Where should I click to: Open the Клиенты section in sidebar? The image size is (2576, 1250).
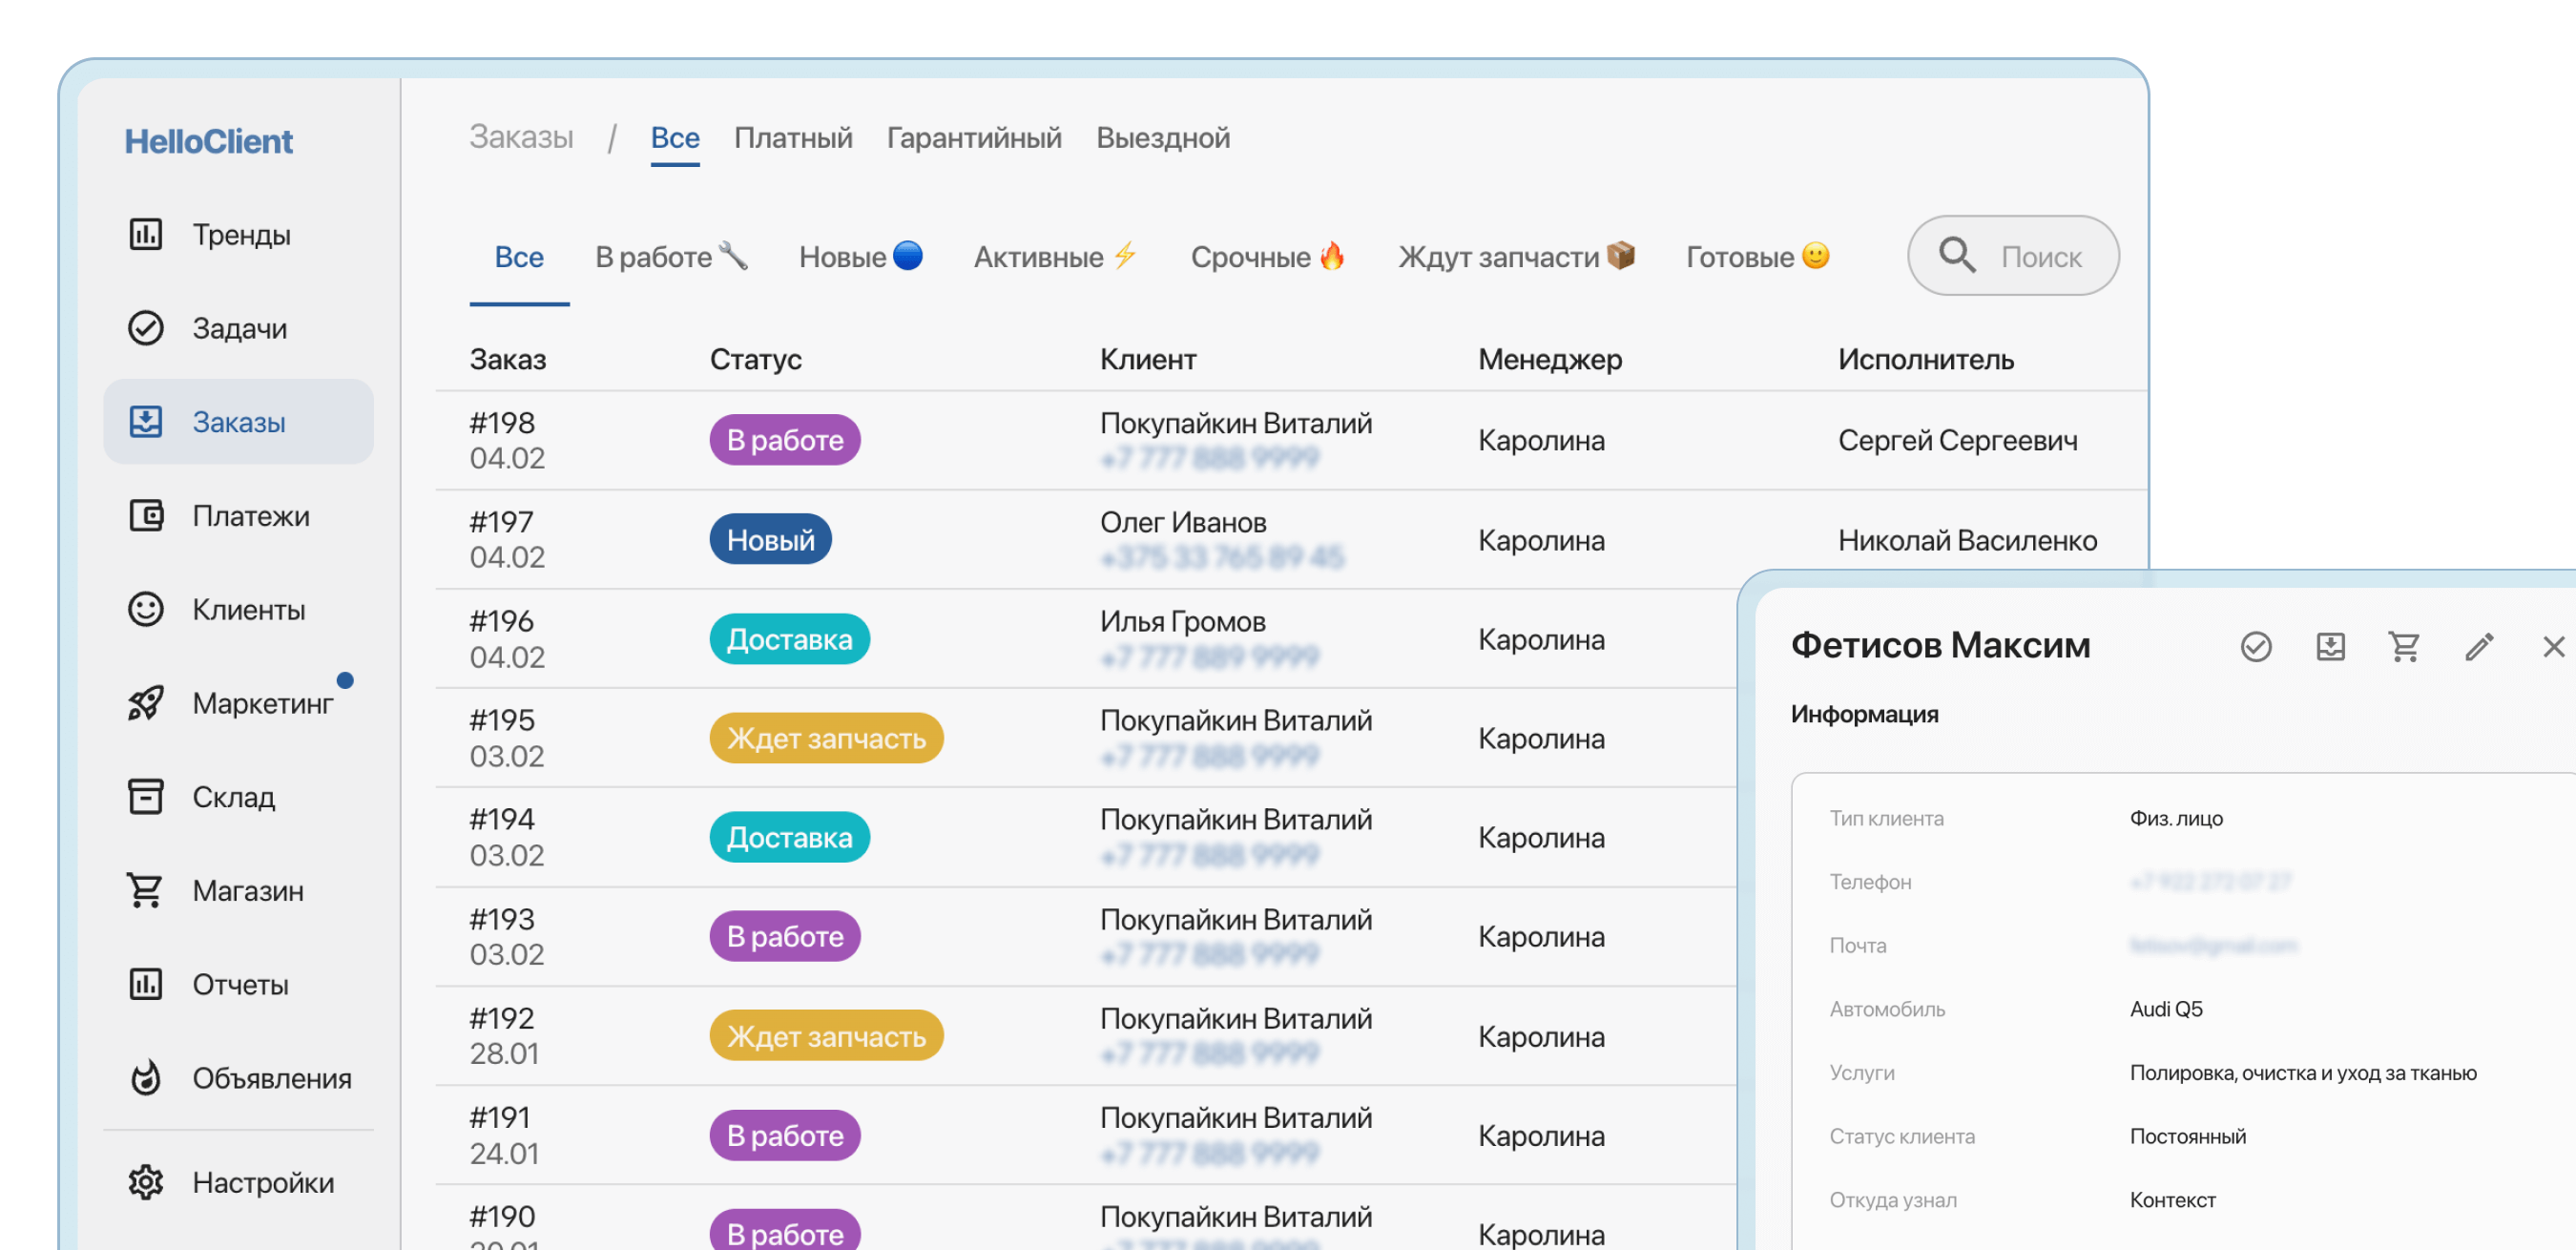coord(247,609)
